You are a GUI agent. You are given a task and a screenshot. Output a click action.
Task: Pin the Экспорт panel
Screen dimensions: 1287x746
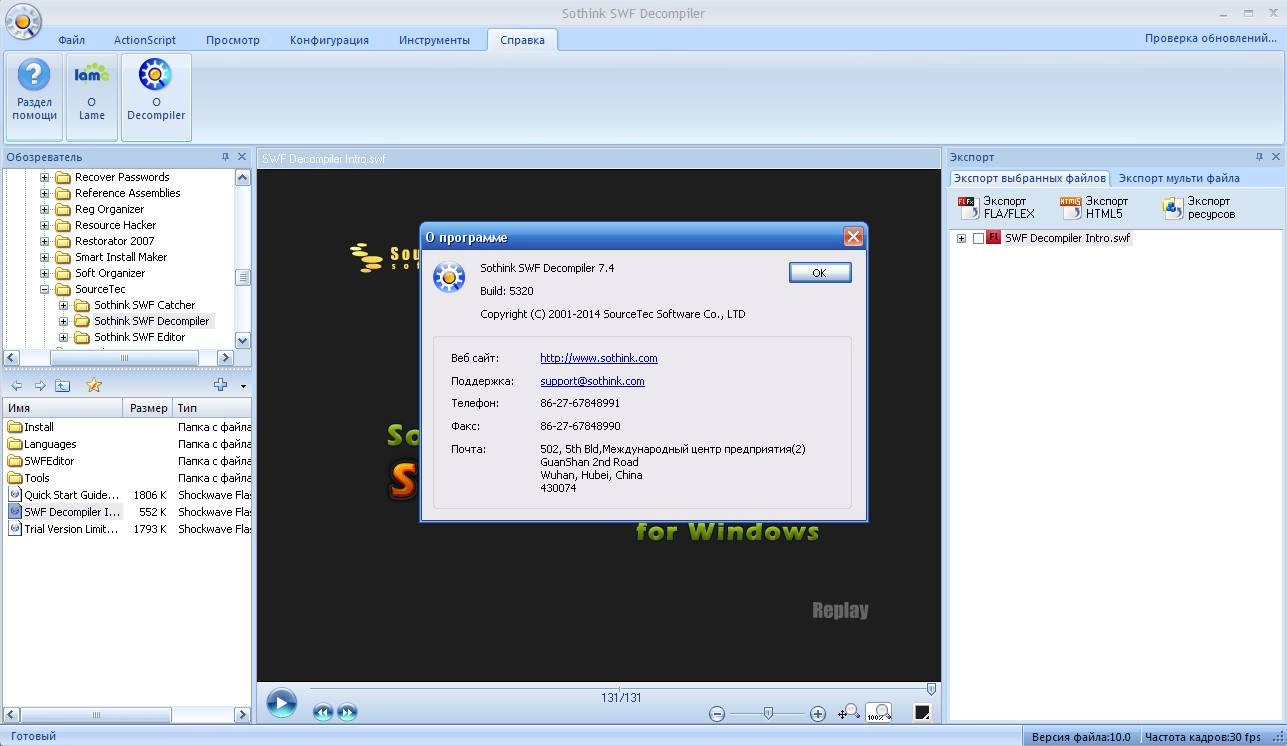coord(1259,157)
